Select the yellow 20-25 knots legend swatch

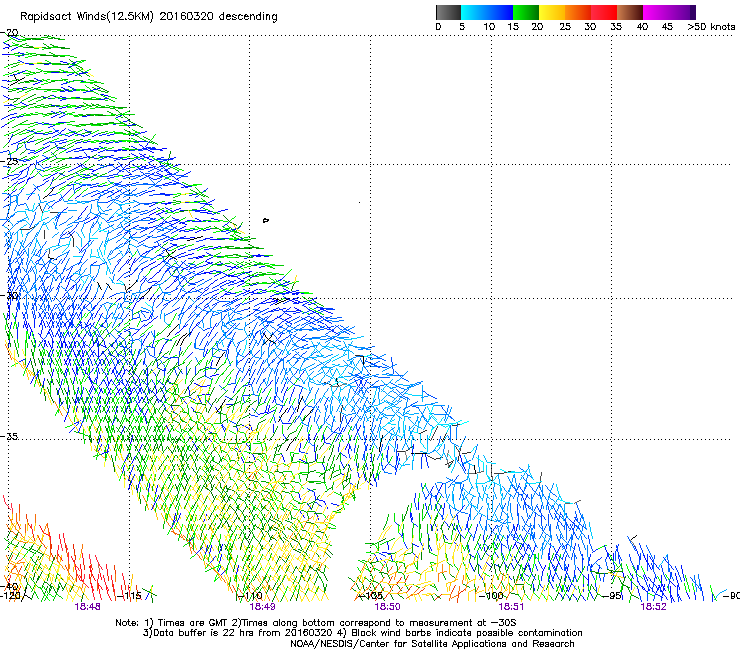click(x=552, y=12)
